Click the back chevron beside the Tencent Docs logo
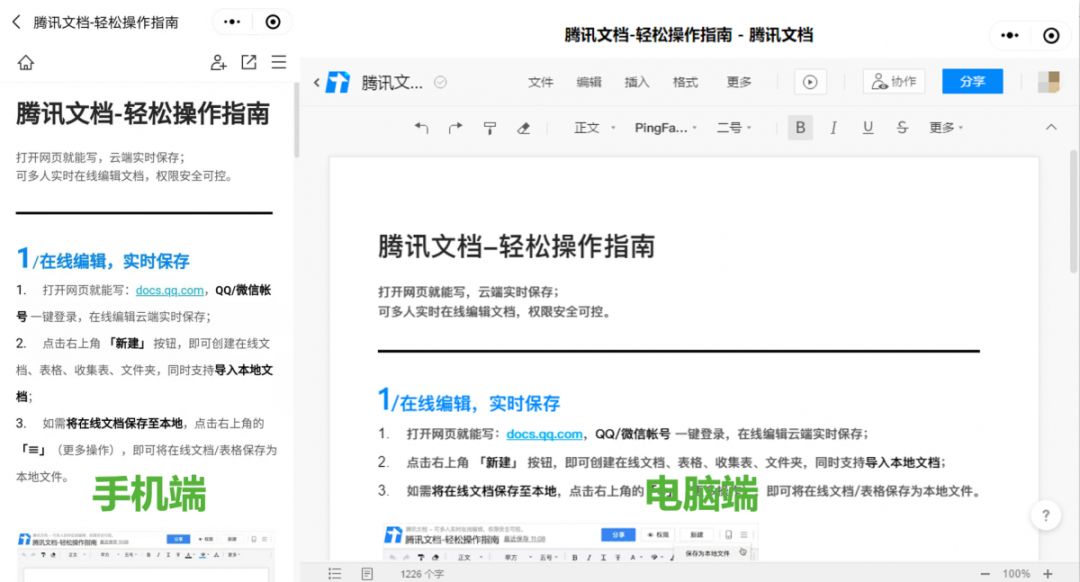This screenshot has height=582, width=1080. pyautogui.click(x=316, y=83)
